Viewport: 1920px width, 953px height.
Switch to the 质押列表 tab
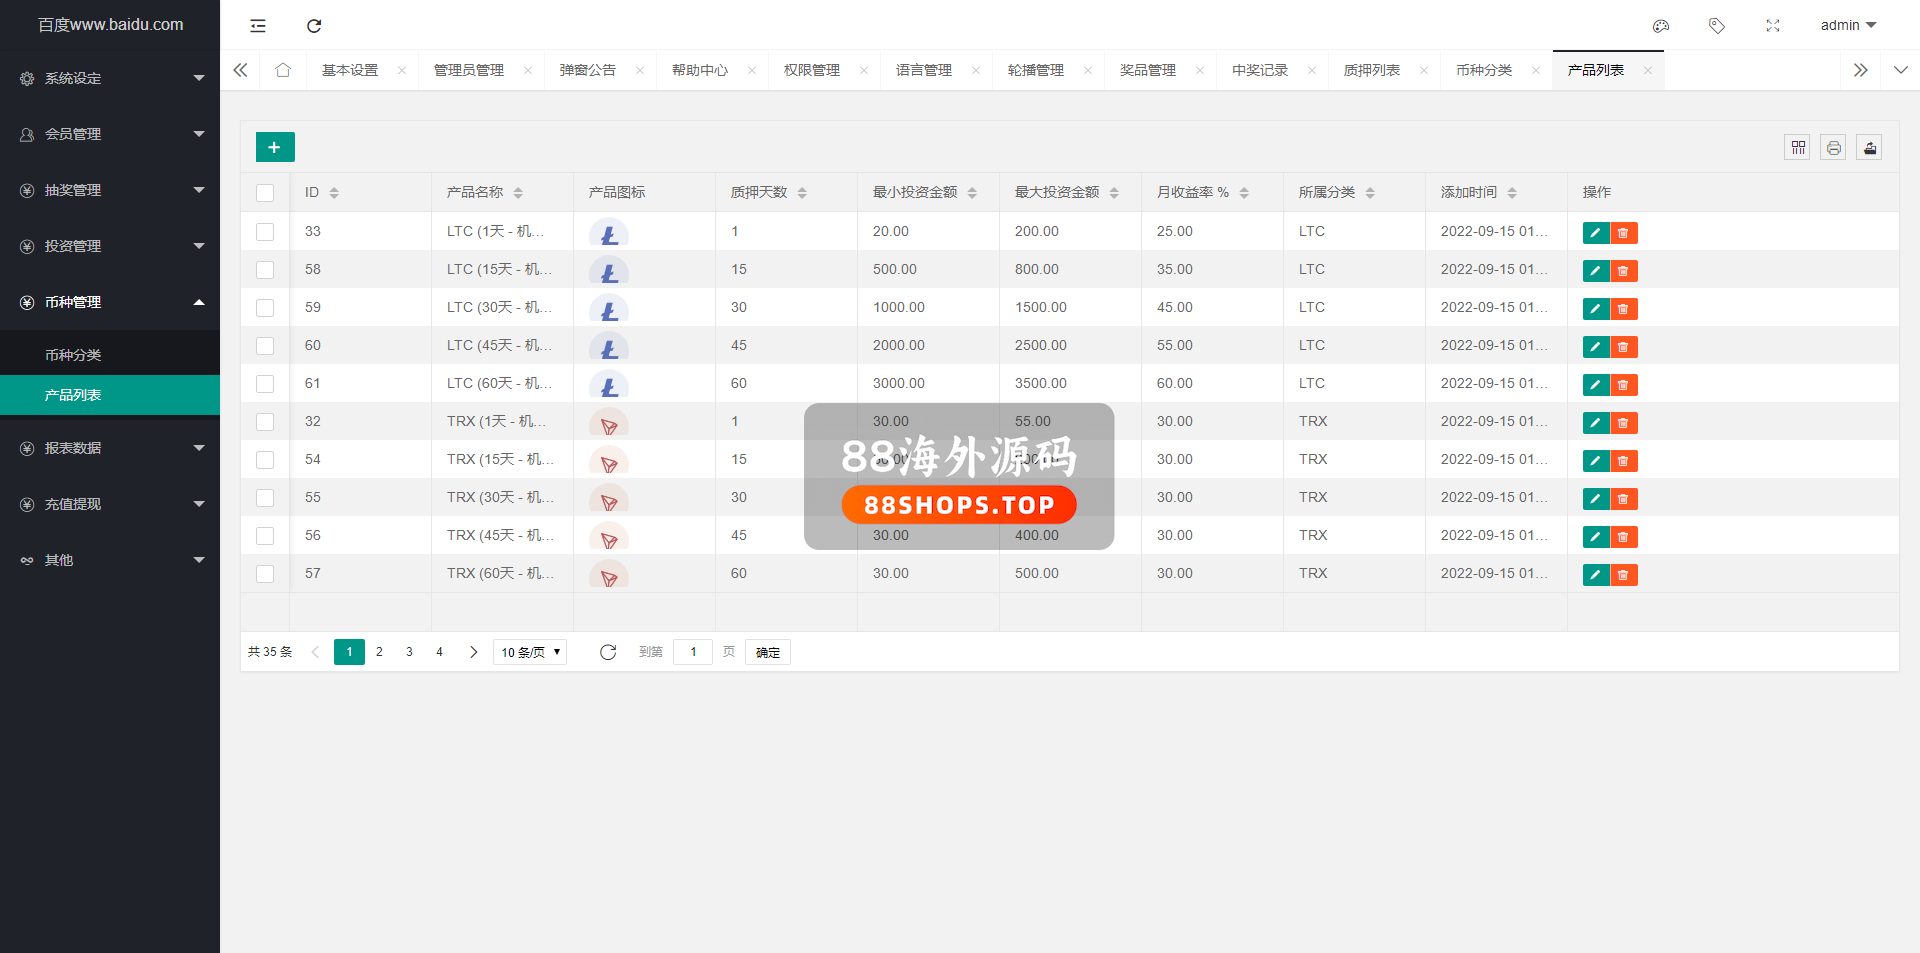[x=1371, y=70]
